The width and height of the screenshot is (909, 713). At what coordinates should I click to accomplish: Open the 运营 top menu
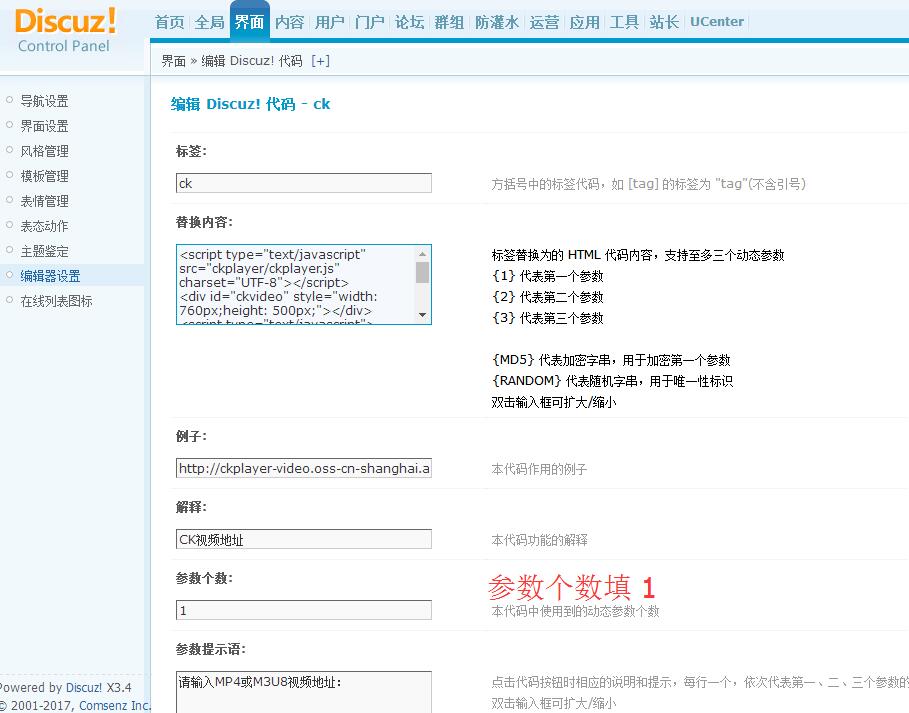point(544,22)
